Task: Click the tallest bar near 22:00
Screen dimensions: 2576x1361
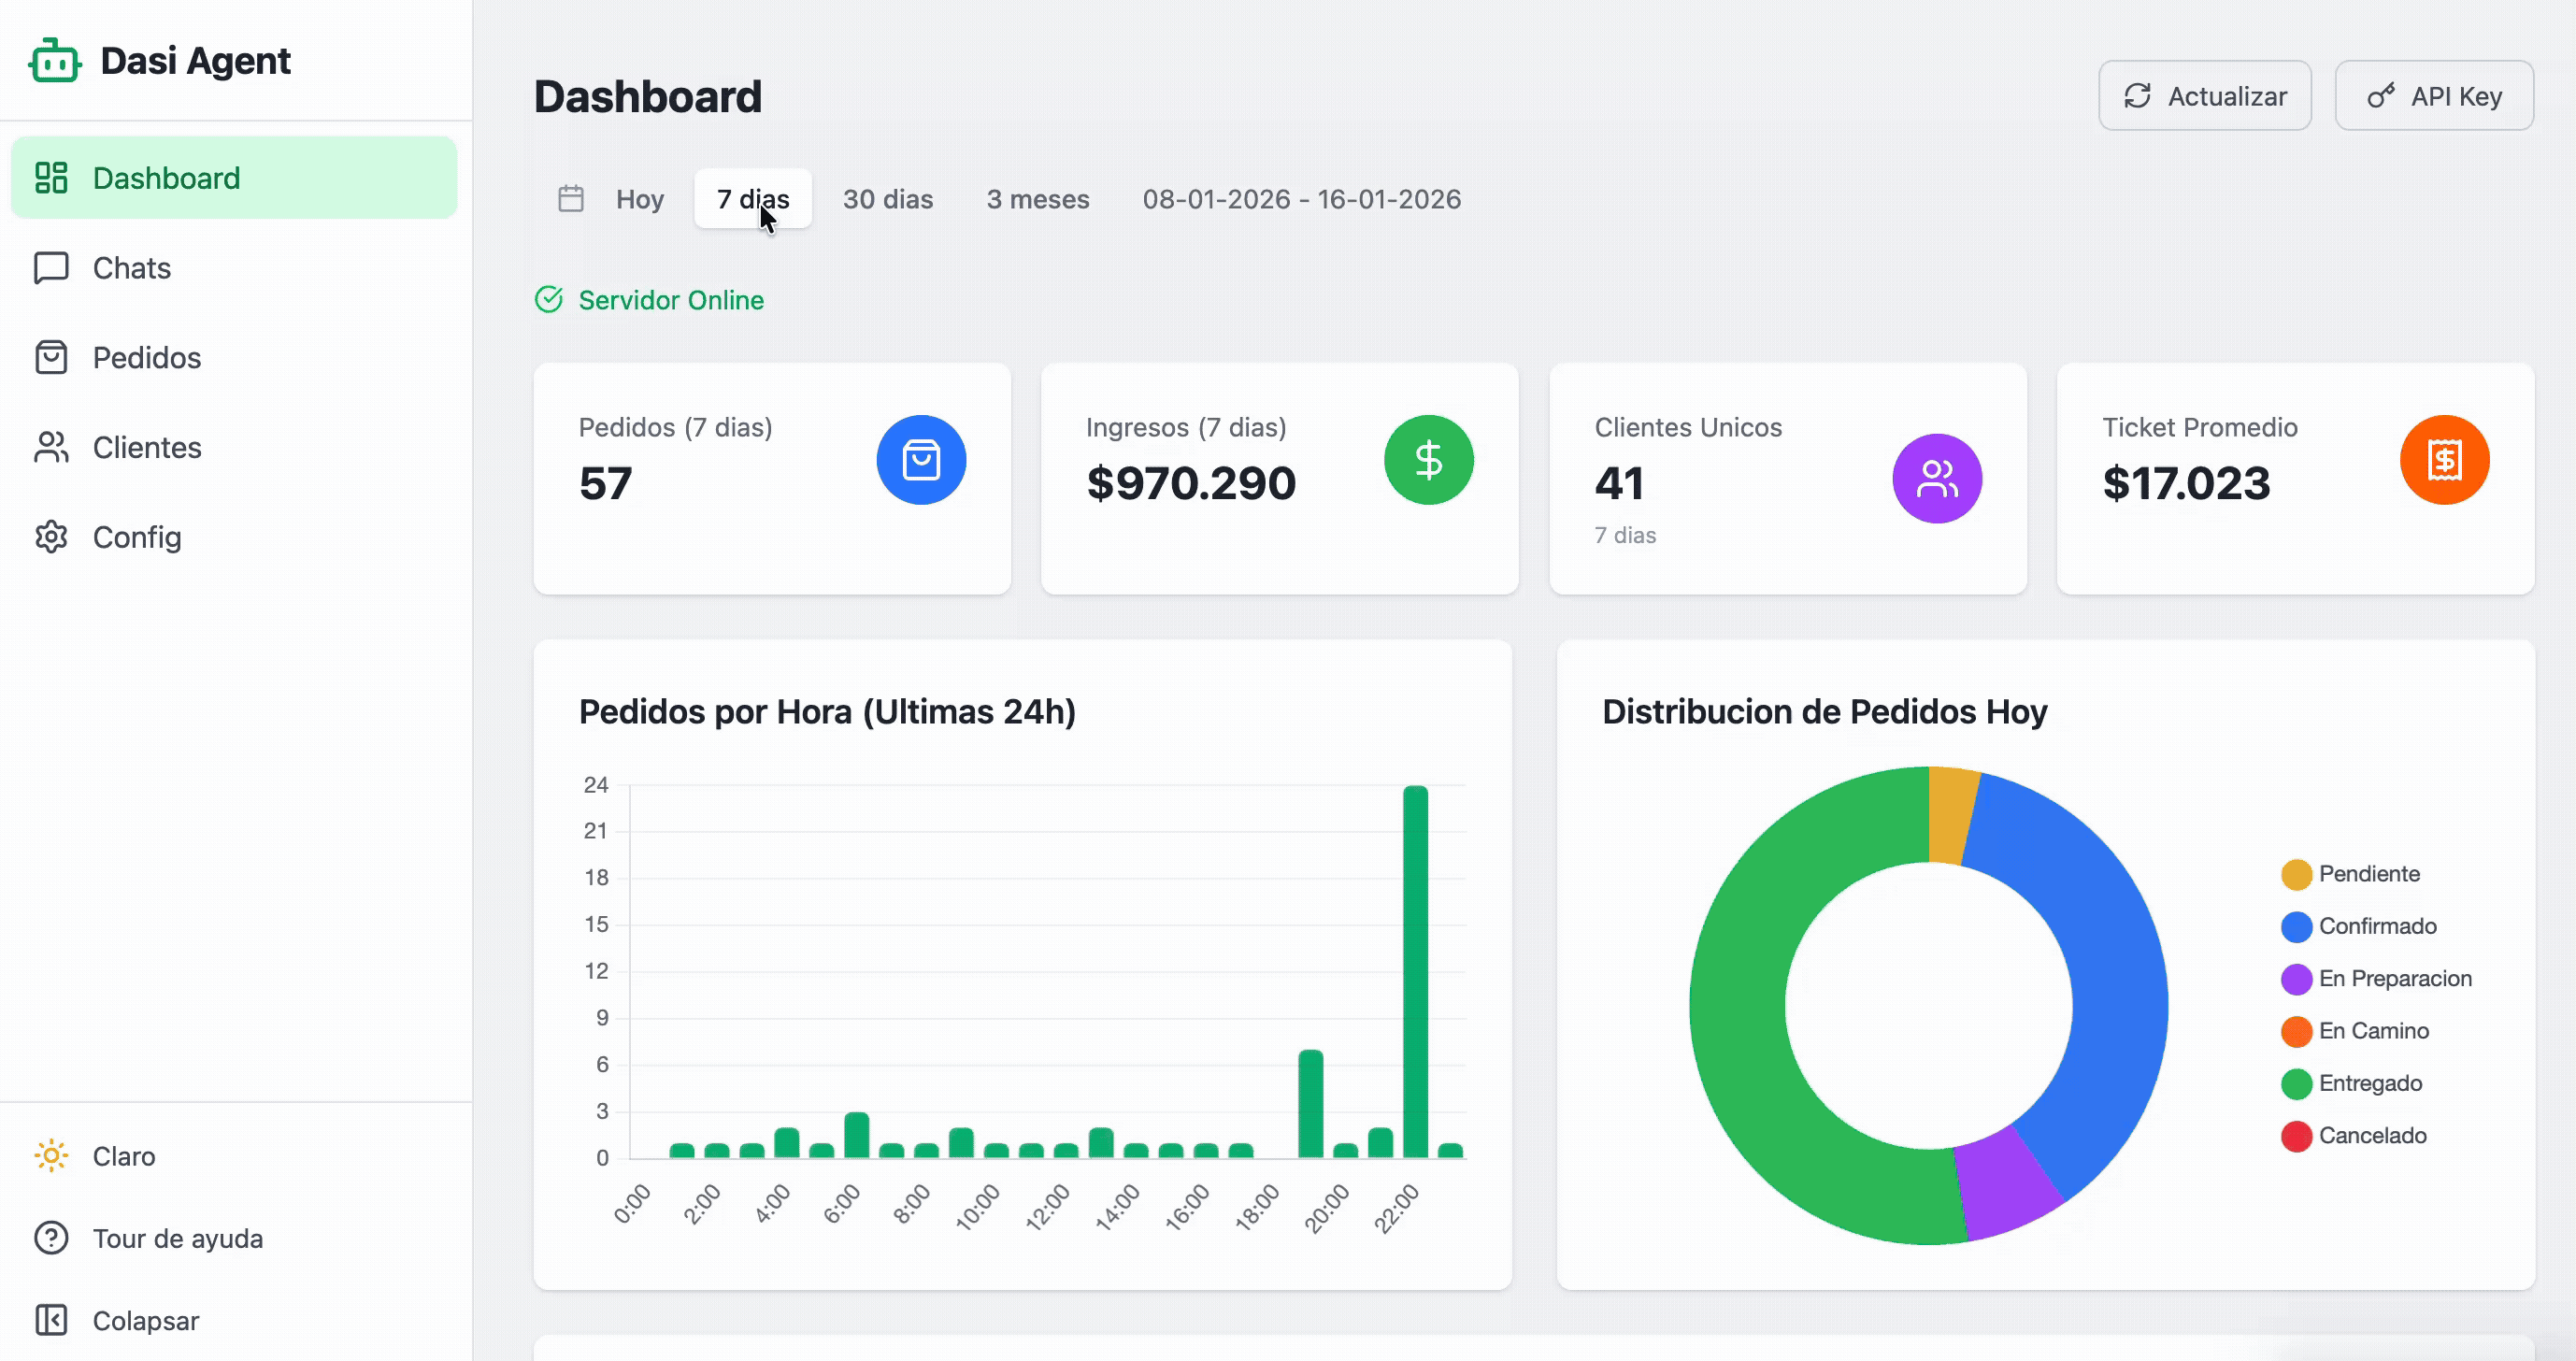Action: tap(1415, 970)
